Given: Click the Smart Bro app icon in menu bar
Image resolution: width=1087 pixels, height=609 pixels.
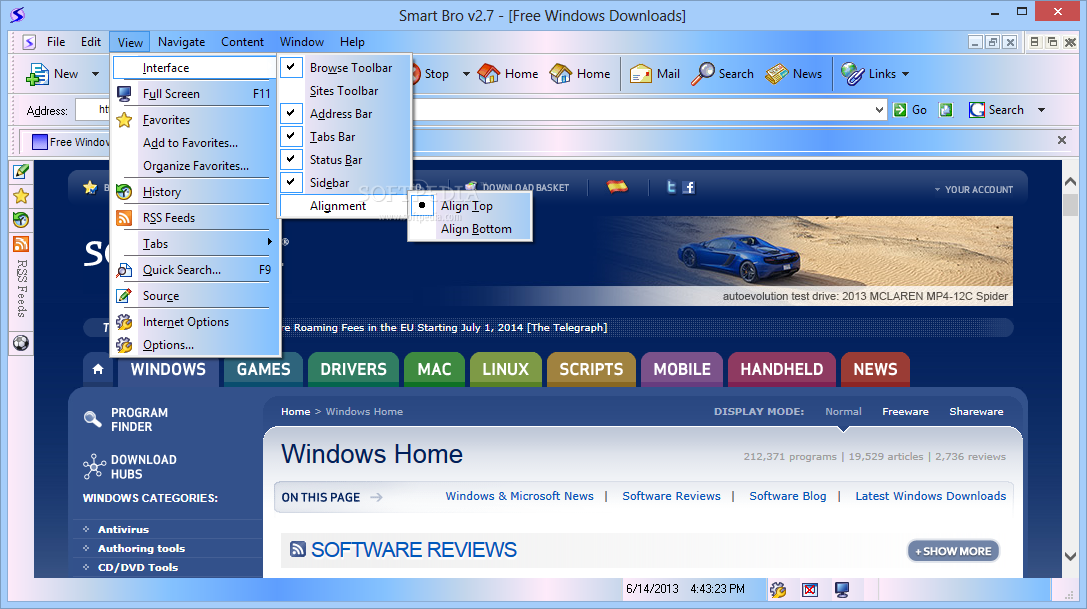Looking at the screenshot, I should click(x=29, y=42).
